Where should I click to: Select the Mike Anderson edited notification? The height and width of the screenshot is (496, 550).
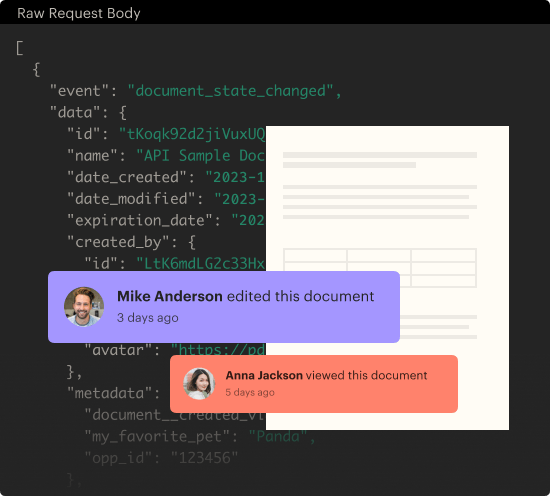224,307
